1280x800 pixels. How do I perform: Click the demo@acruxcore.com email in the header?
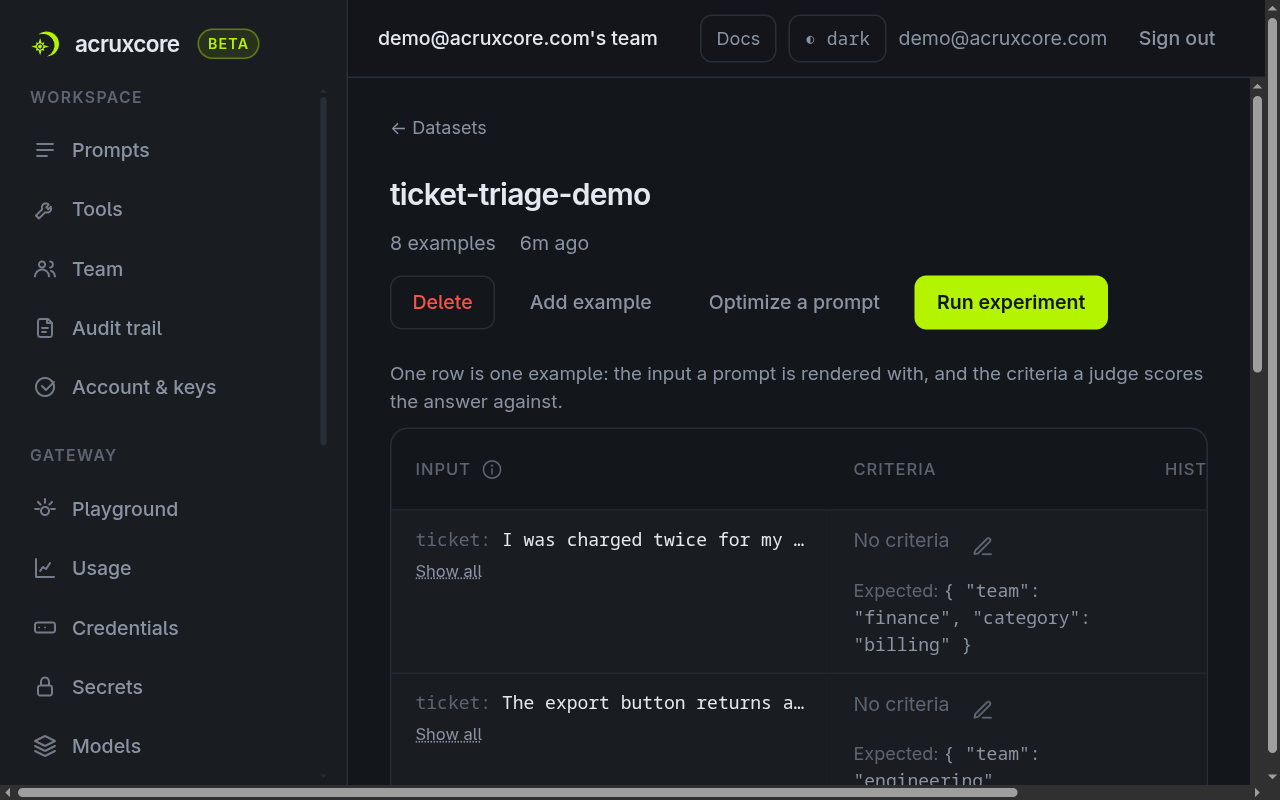[1003, 39]
